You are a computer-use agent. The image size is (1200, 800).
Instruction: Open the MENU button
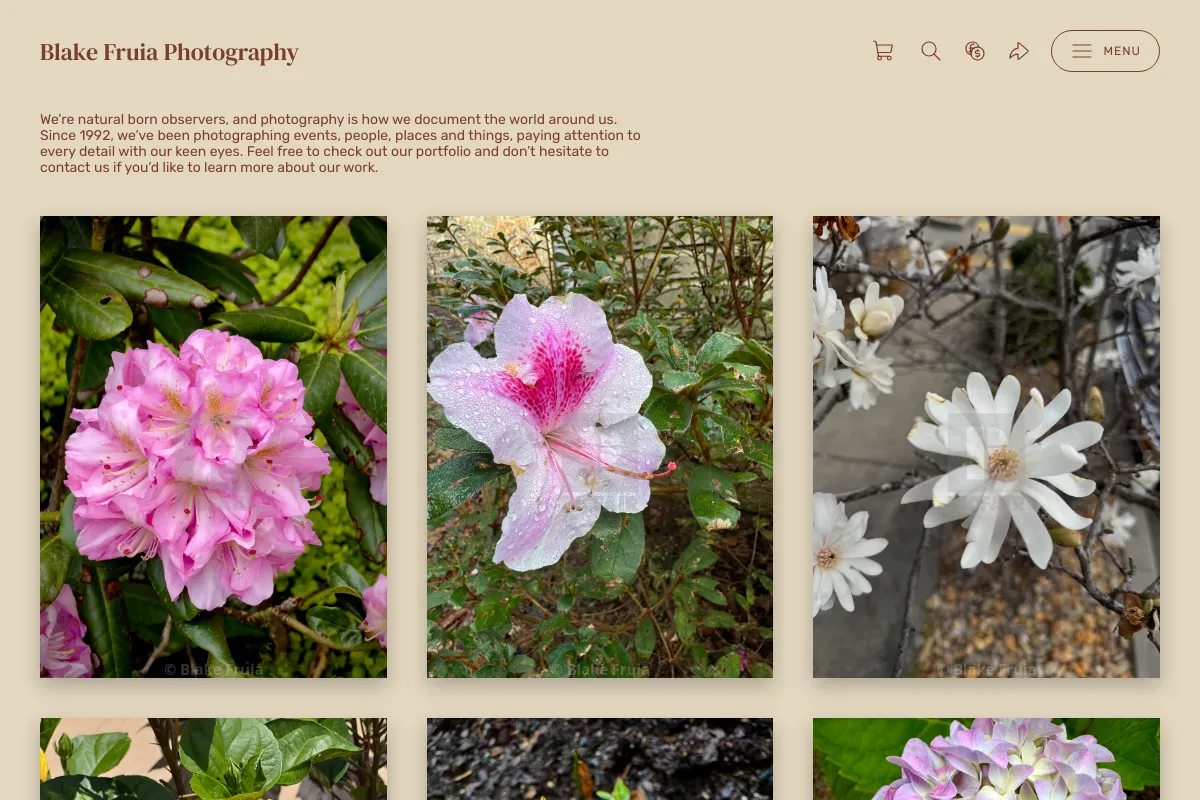1105,51
